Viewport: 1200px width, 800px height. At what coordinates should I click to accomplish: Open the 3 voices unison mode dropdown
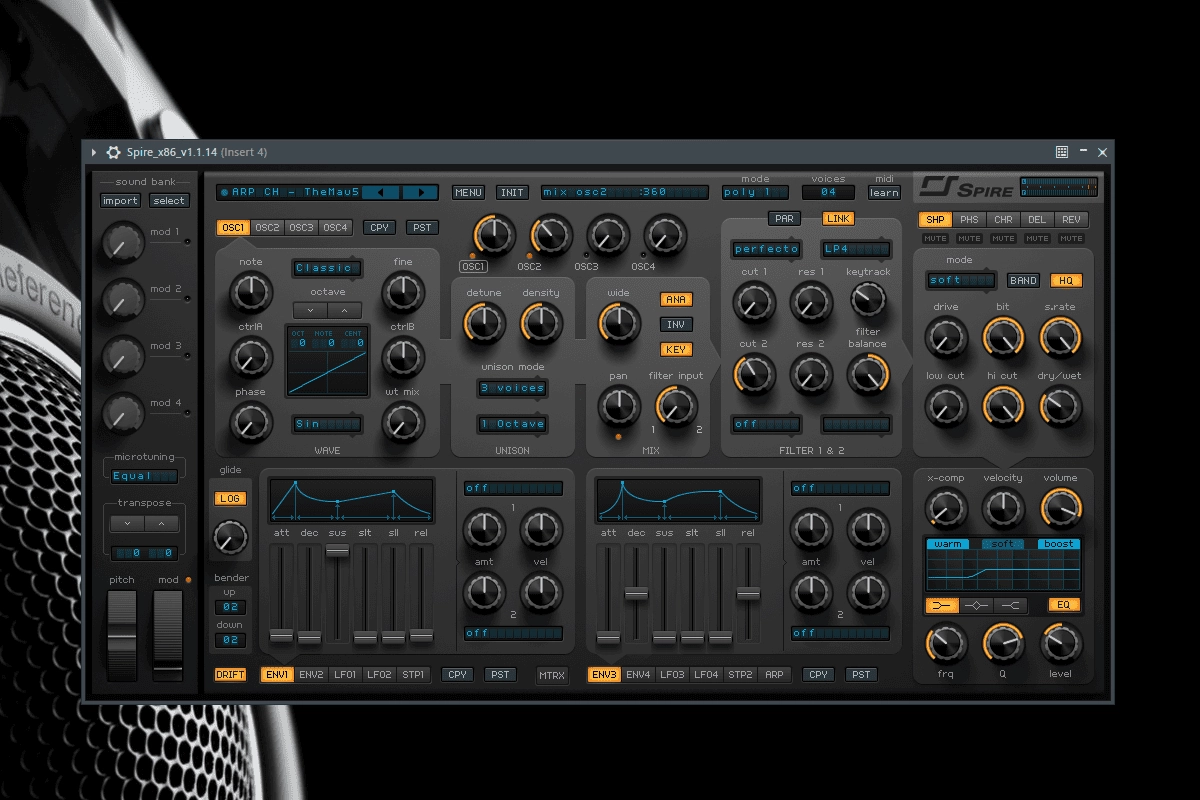point(512,388)
